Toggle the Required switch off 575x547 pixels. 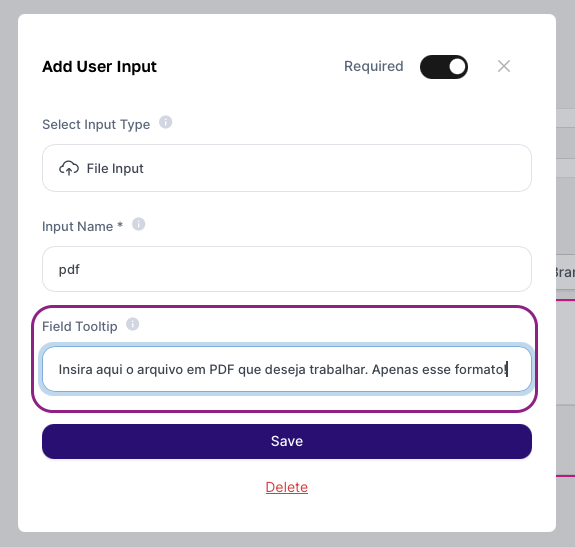coord(444,67)
